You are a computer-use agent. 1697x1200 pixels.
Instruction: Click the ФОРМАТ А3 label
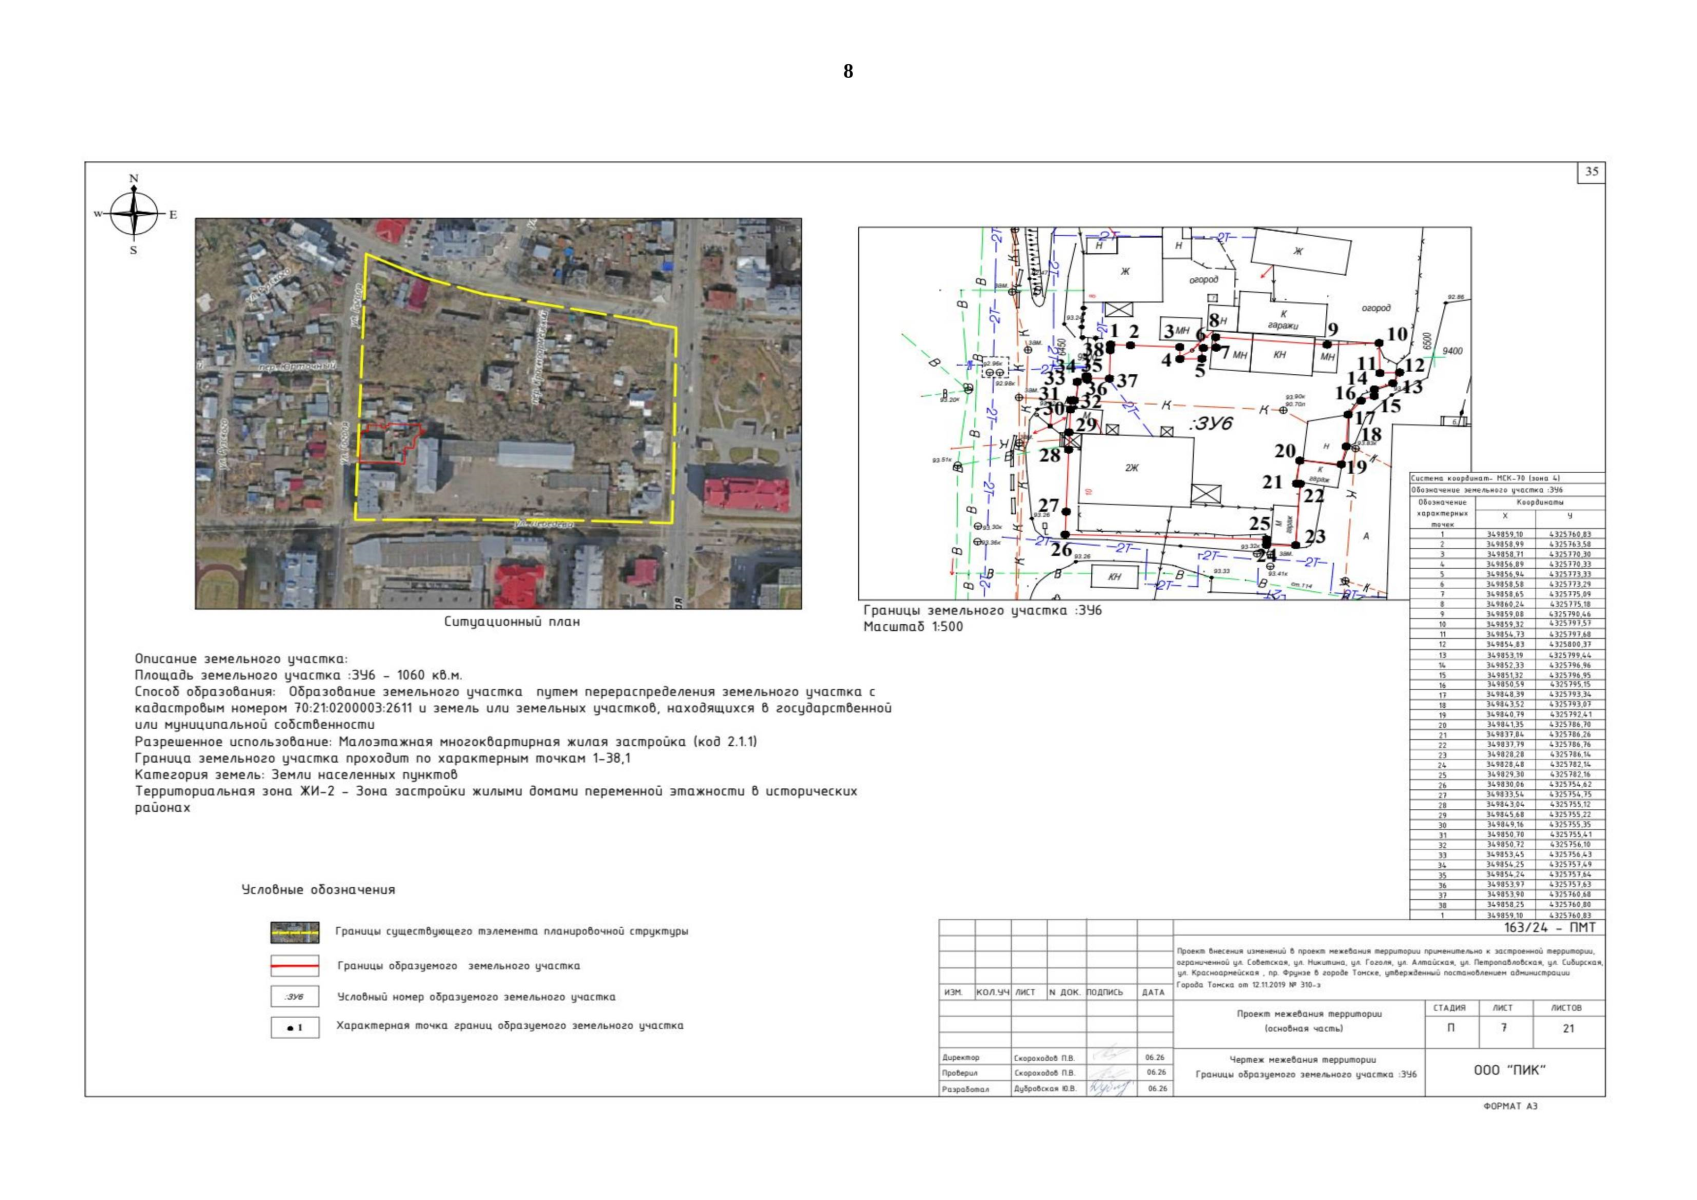1510,1106
